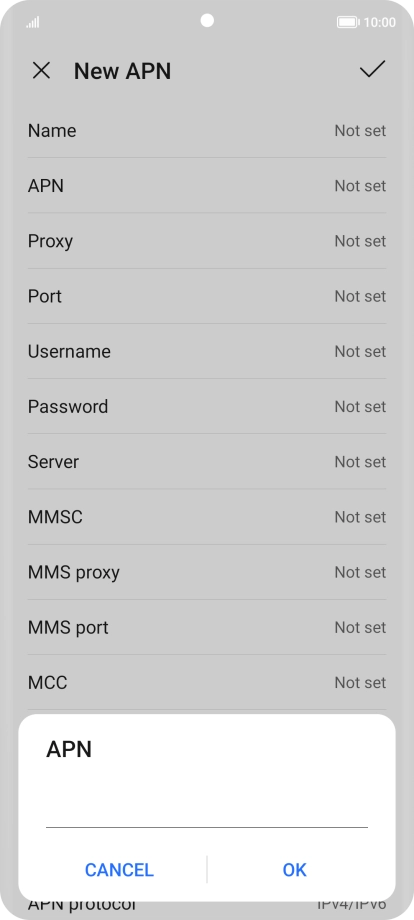Viewport: 414px width, 920px height.
Task: Confirm the APN dialog with OK
Action: pyautogui.click(x=294, y=870)
